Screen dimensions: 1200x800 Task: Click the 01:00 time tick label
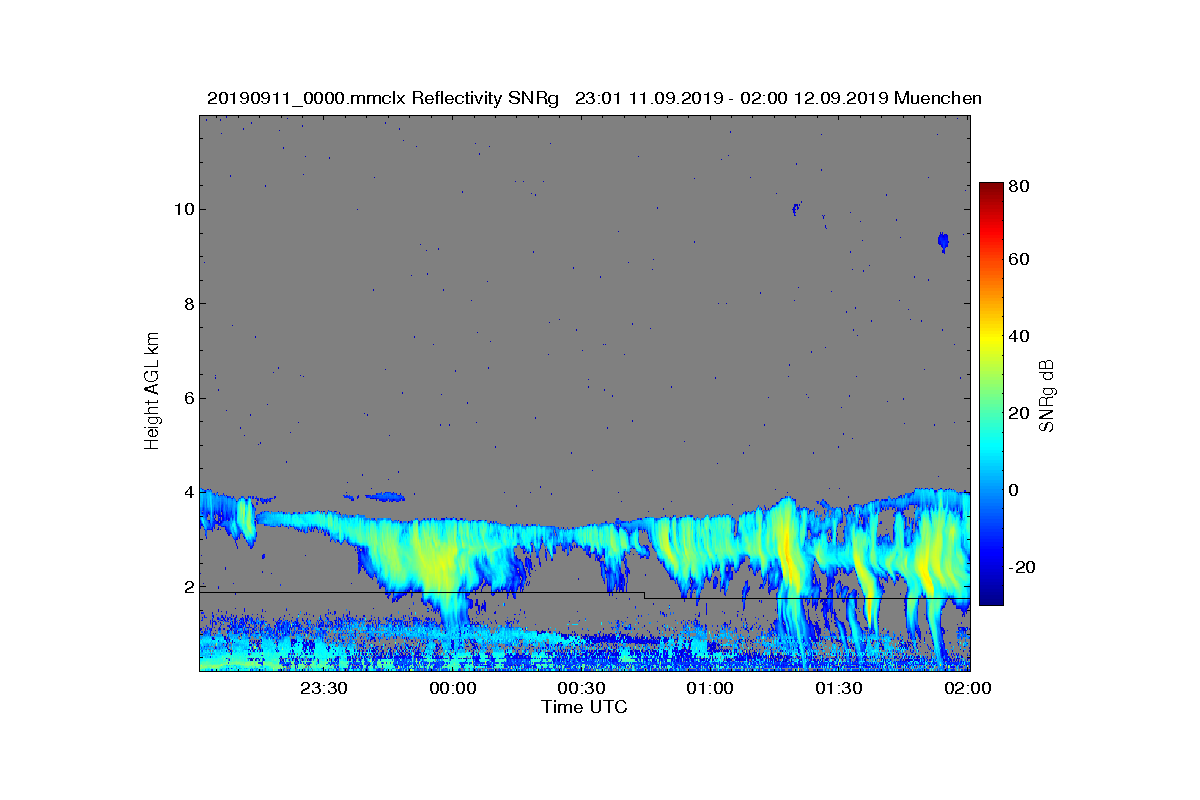(x=710, y=689)
